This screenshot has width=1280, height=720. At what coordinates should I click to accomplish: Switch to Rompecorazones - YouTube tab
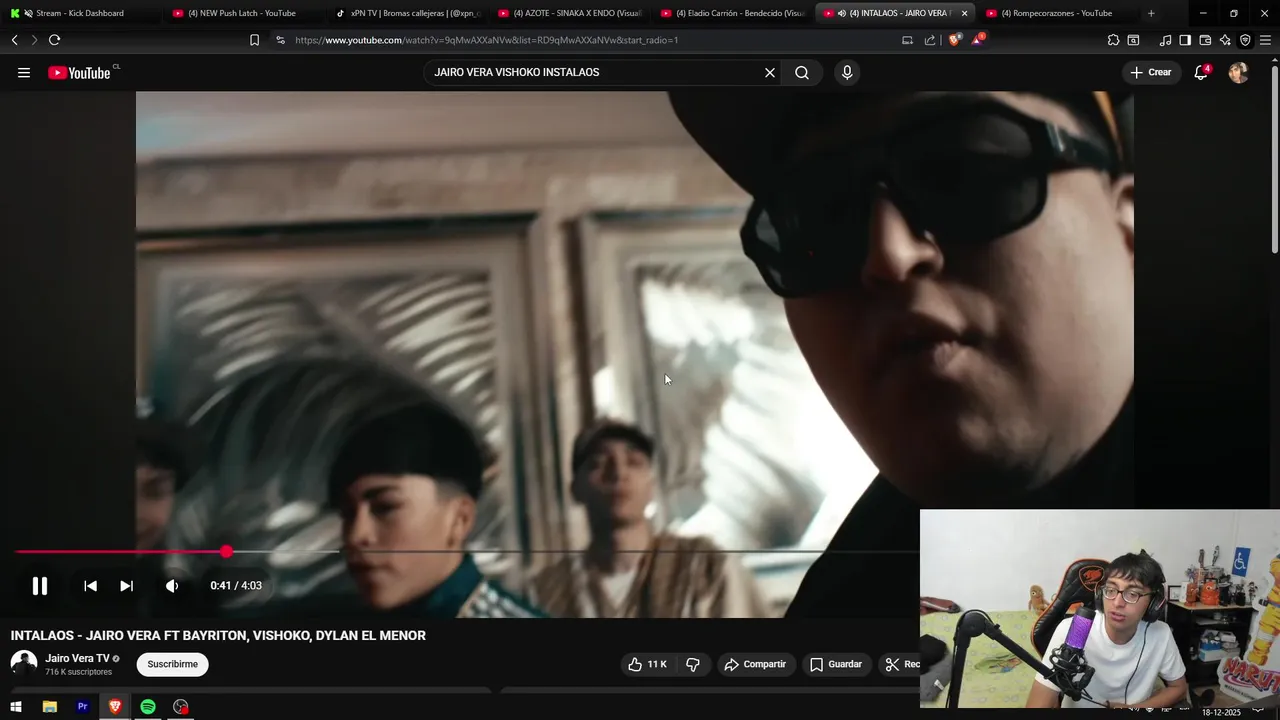[x=1059, y=13]
